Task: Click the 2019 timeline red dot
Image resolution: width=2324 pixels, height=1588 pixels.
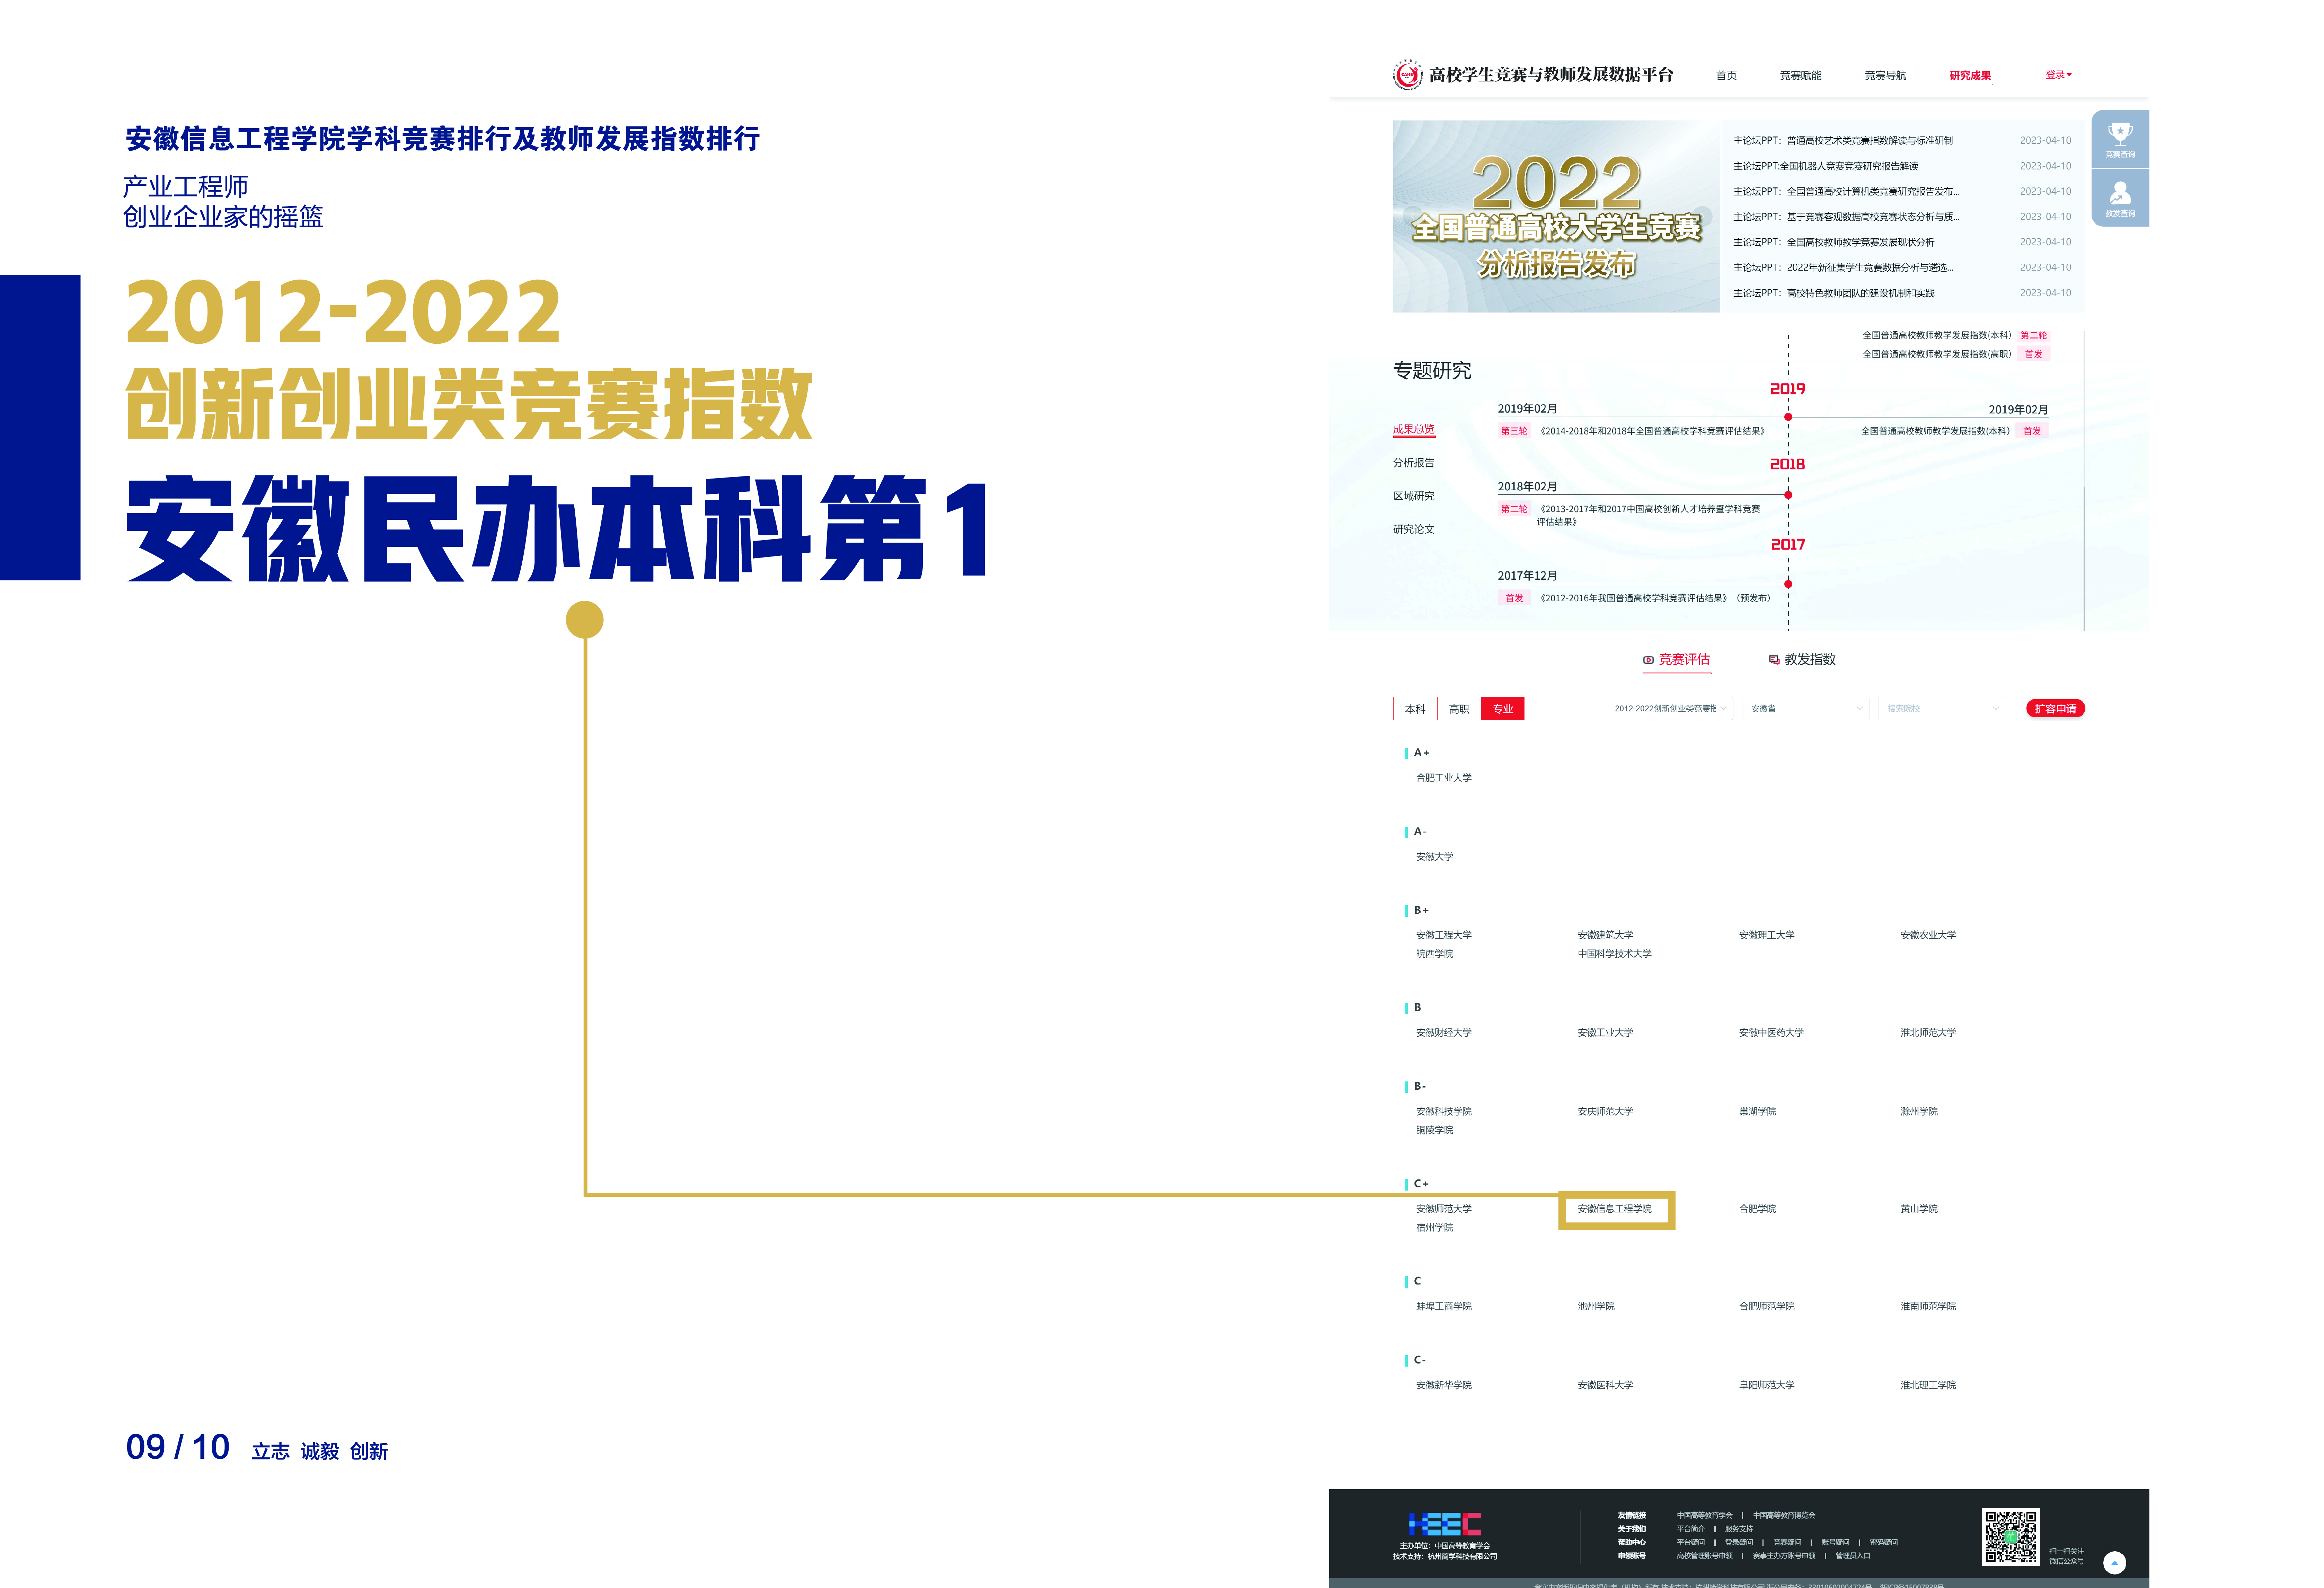Action: (x=1788, y=417)
